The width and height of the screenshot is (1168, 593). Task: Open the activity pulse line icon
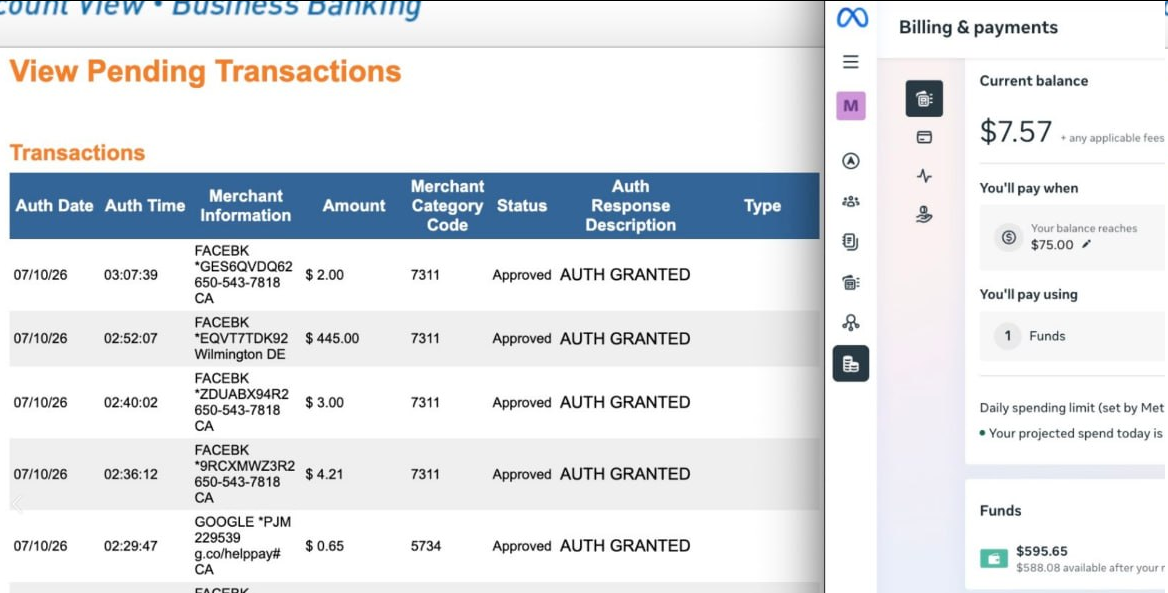click(924, 177)
